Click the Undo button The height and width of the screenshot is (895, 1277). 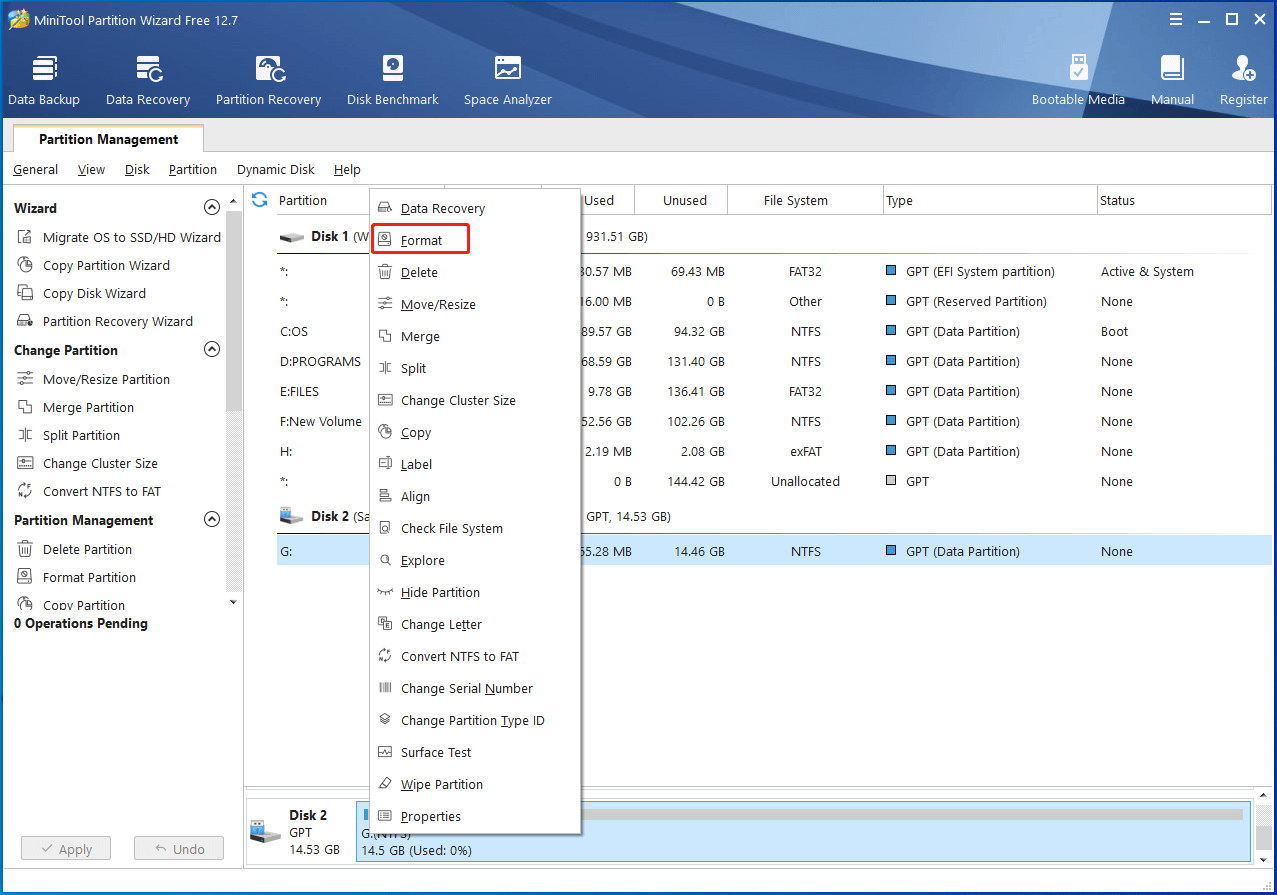point(179,849)
